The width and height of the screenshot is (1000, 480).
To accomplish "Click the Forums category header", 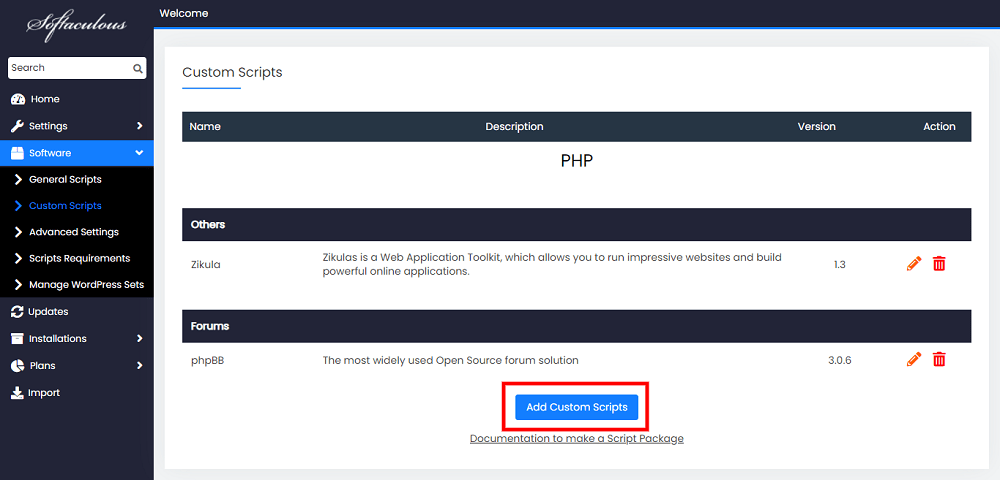I will tap(577, 326).
